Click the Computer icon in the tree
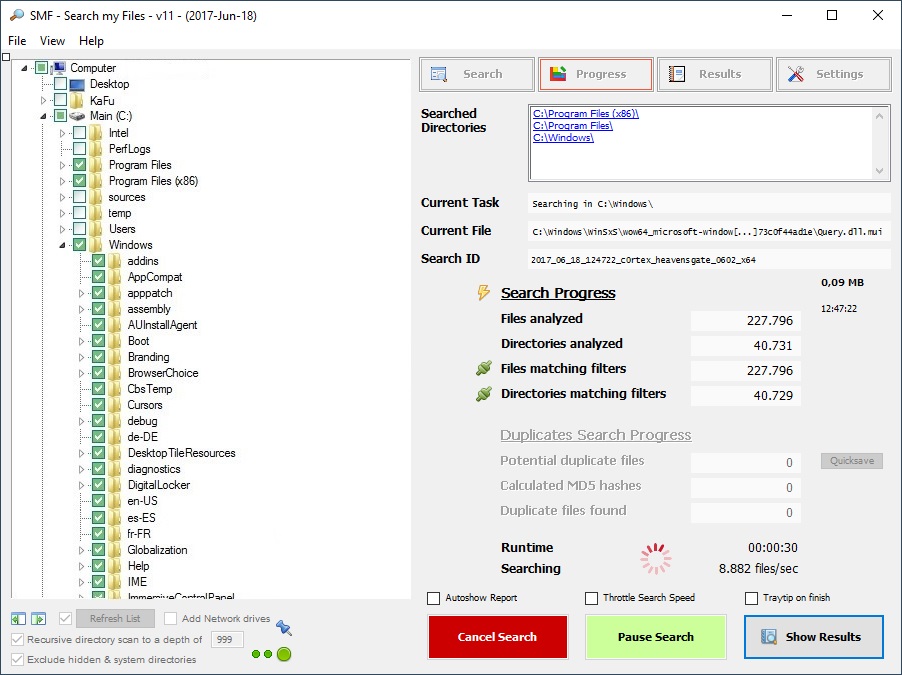The width and height of the screenshot is (902, 675). pos(59,68)
